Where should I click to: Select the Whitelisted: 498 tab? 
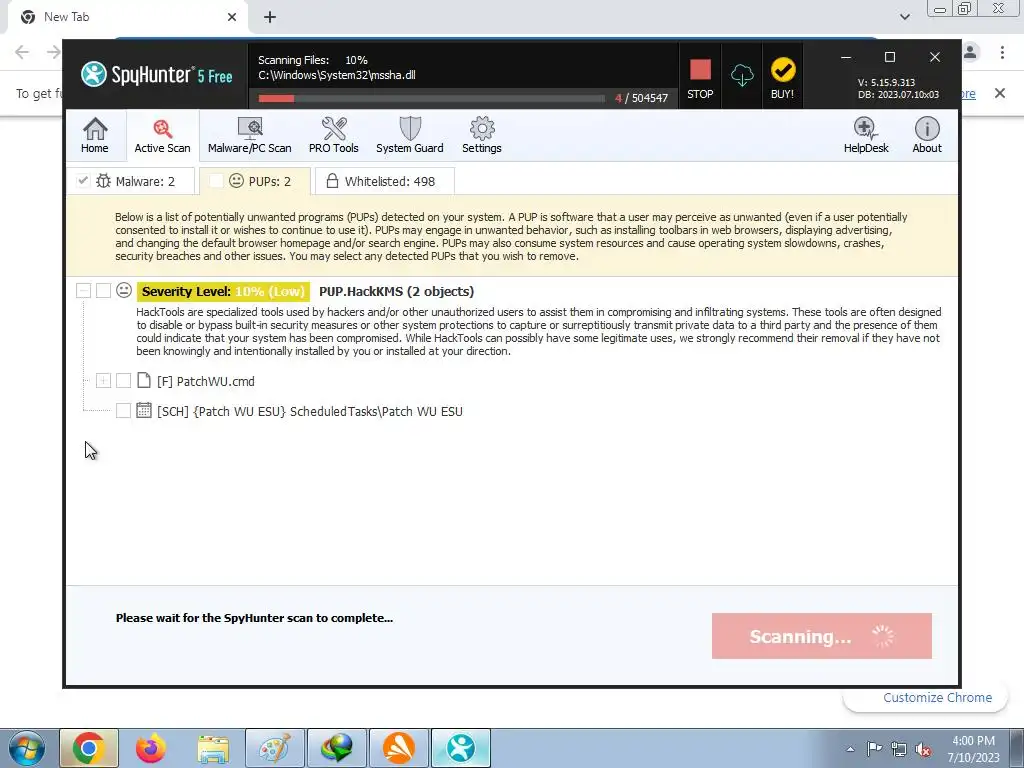pos(385,181)
